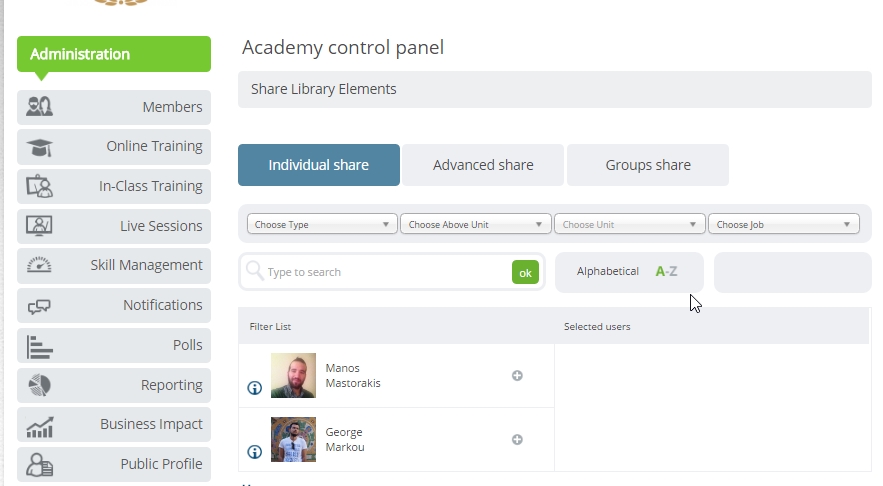Open the Choose Job dropdown
Image resolution: width=883 pixels, height=486 pixels.
coord(783,224)
